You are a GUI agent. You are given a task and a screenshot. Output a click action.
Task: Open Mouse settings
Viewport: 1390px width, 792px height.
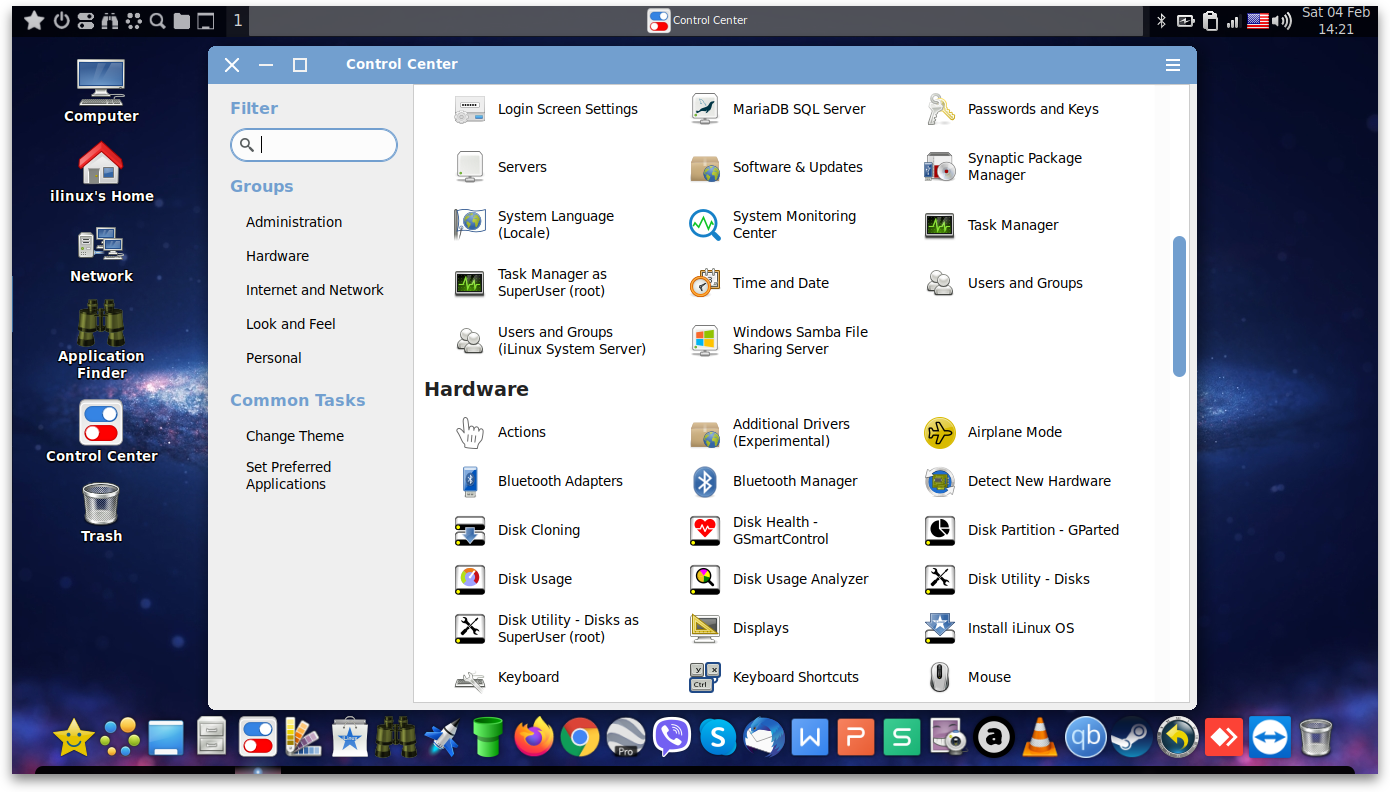[x=968, y=677]
